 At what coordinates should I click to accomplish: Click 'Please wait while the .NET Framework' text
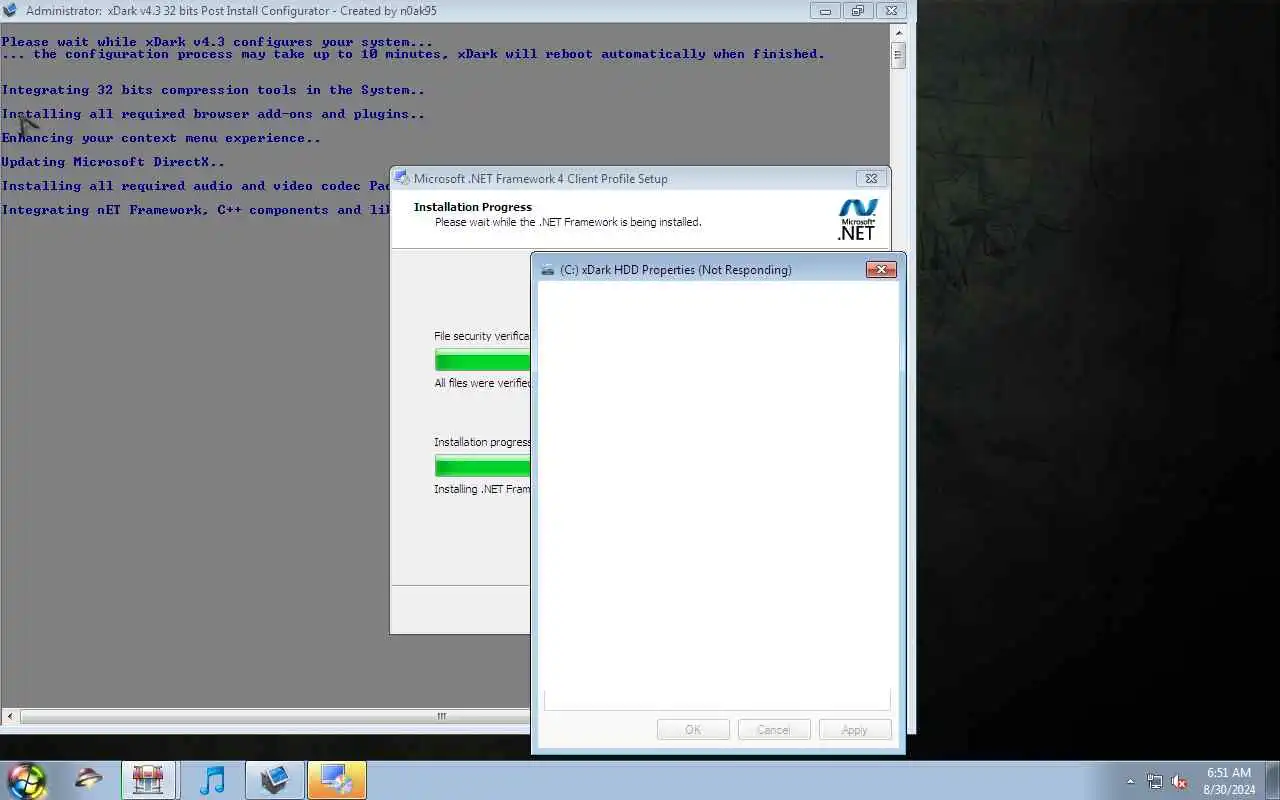pos(568,222)
